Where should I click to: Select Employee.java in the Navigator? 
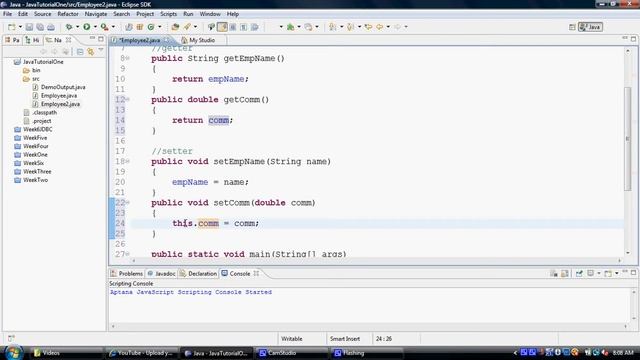click(59, 96)
